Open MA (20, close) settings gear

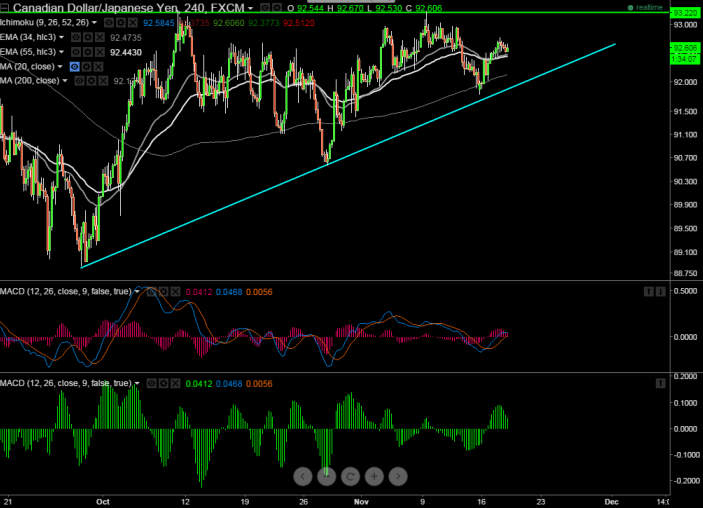[x=86, y=67]
